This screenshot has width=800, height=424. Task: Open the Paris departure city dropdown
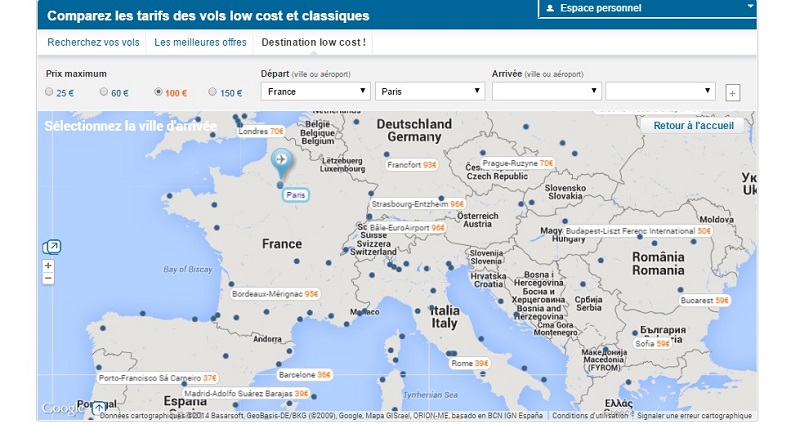click(x=430, y=91)
